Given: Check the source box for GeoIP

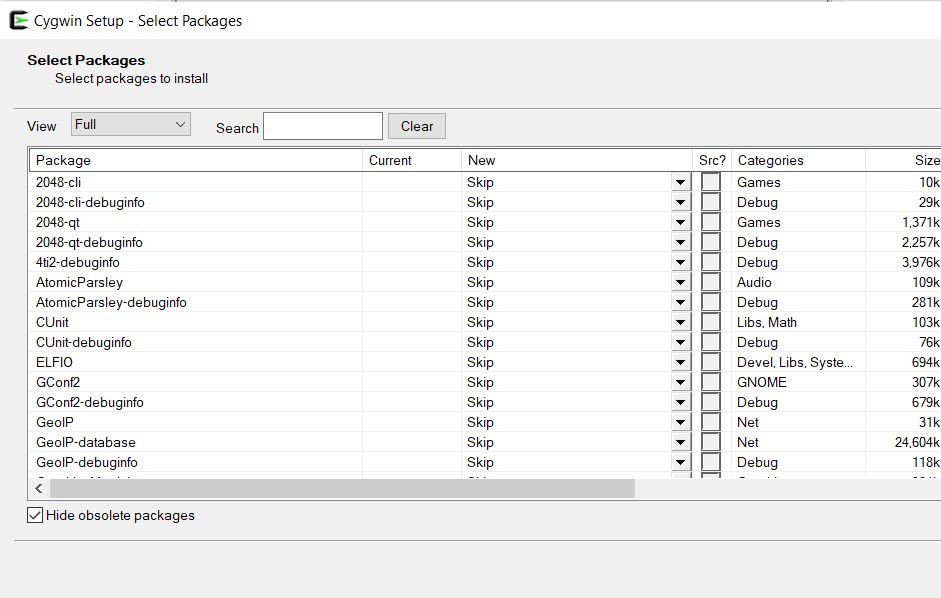Looking at the screenshot, I should (x=711, y=422).
